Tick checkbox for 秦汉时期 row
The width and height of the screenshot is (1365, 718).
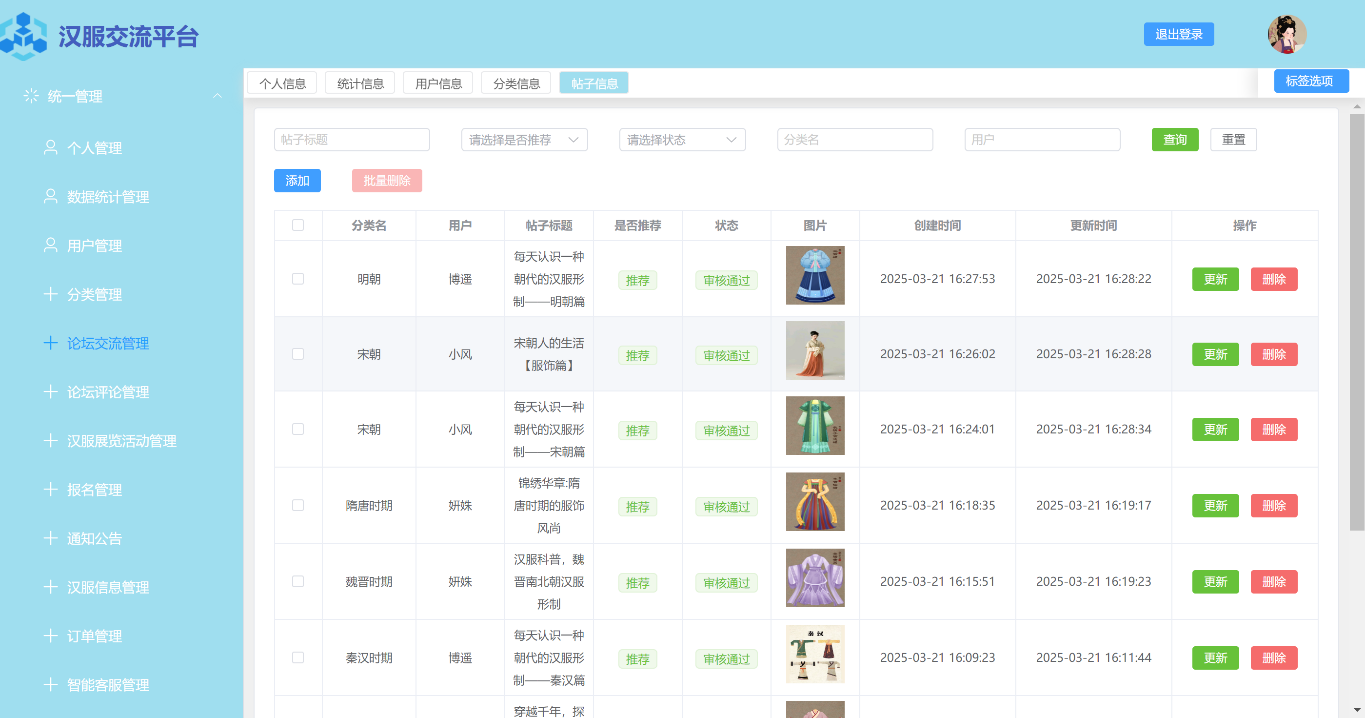(298, 658)
